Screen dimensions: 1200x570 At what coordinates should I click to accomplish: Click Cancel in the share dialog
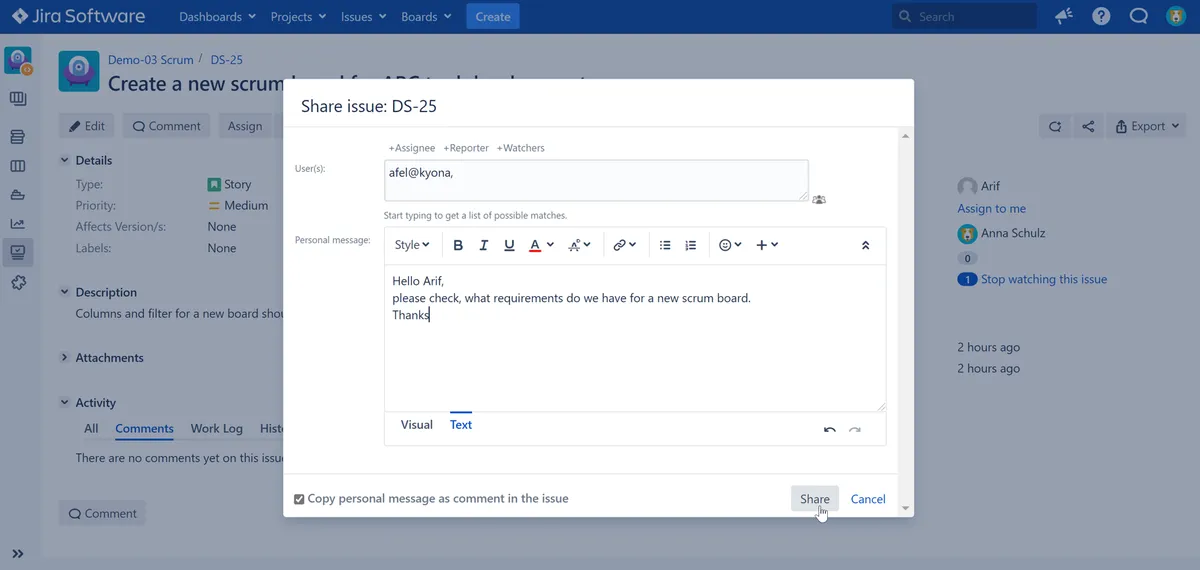[868, 499]
